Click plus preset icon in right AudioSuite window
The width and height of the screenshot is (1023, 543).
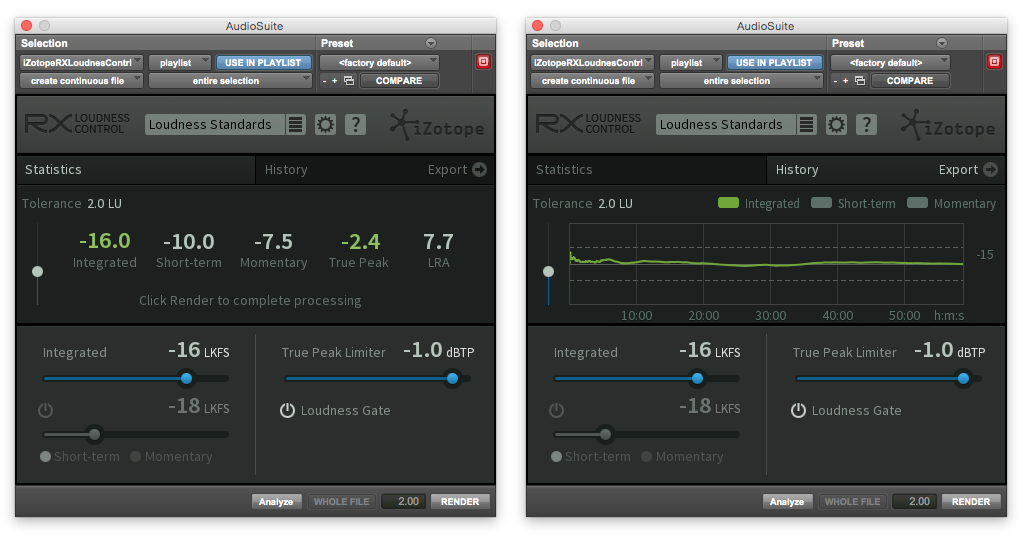coord(848,81)
